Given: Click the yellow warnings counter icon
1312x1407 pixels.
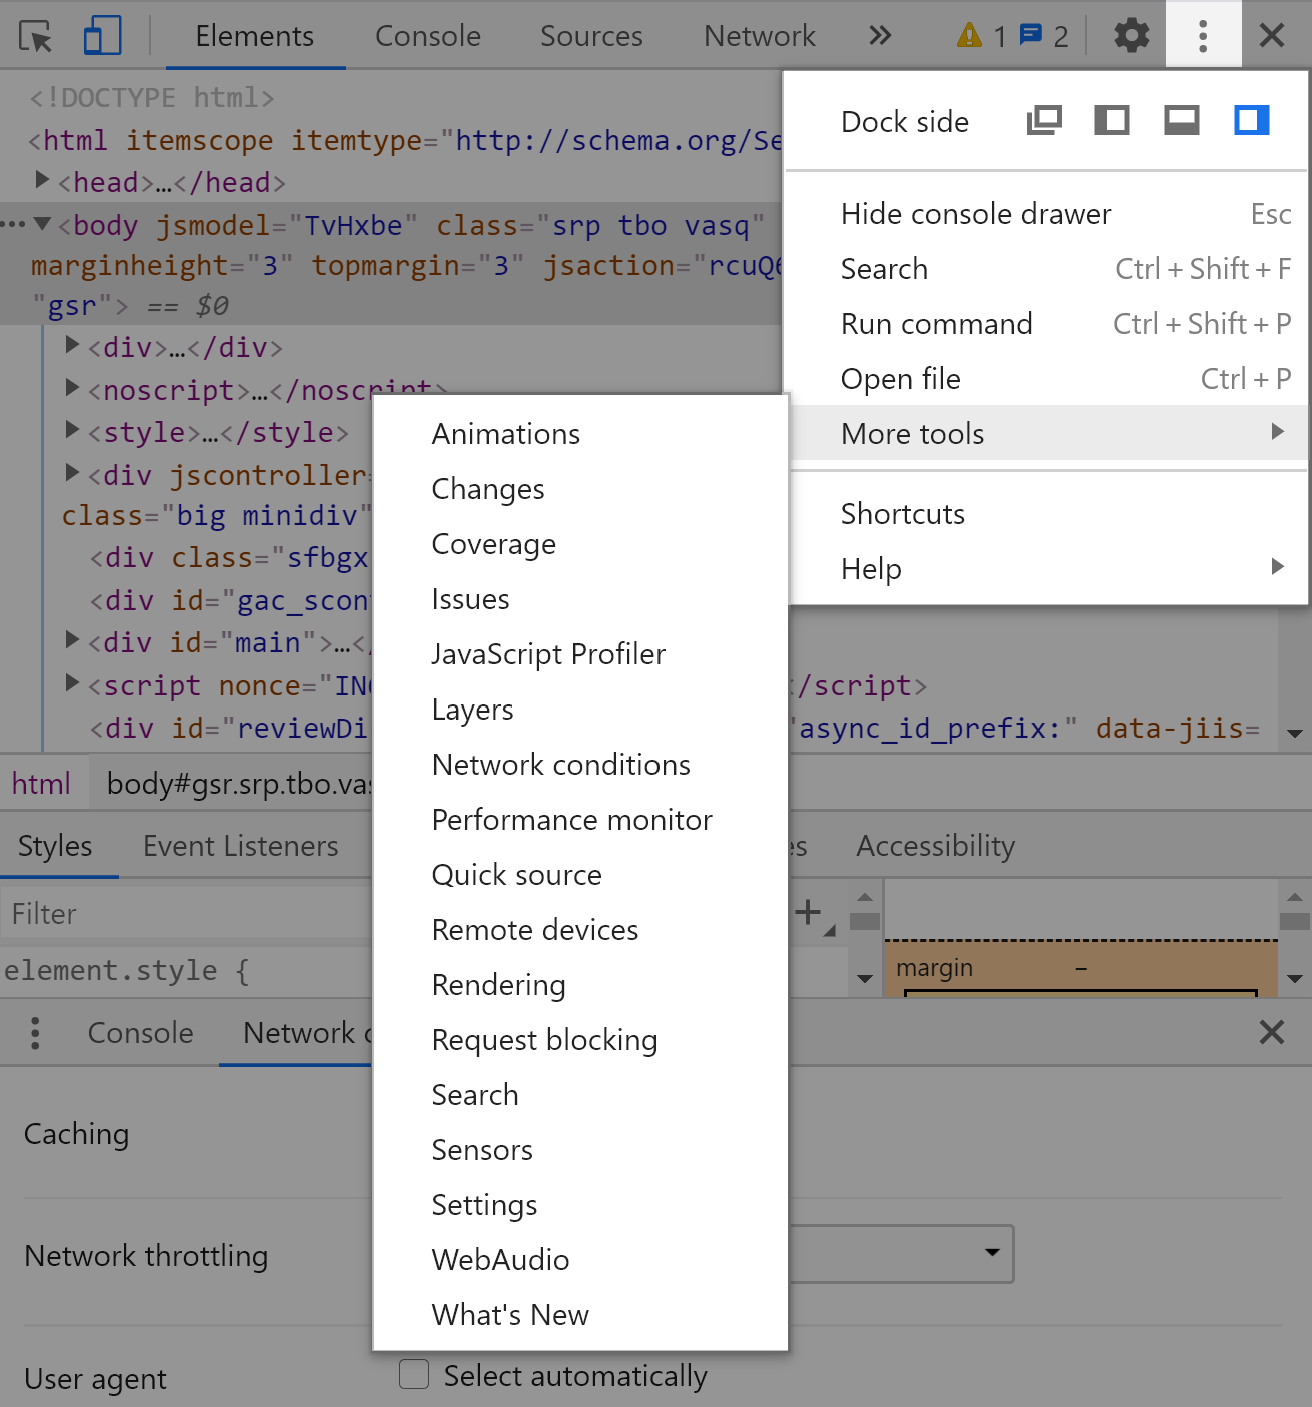Looking at the screenshot, I should pos(970,36).
